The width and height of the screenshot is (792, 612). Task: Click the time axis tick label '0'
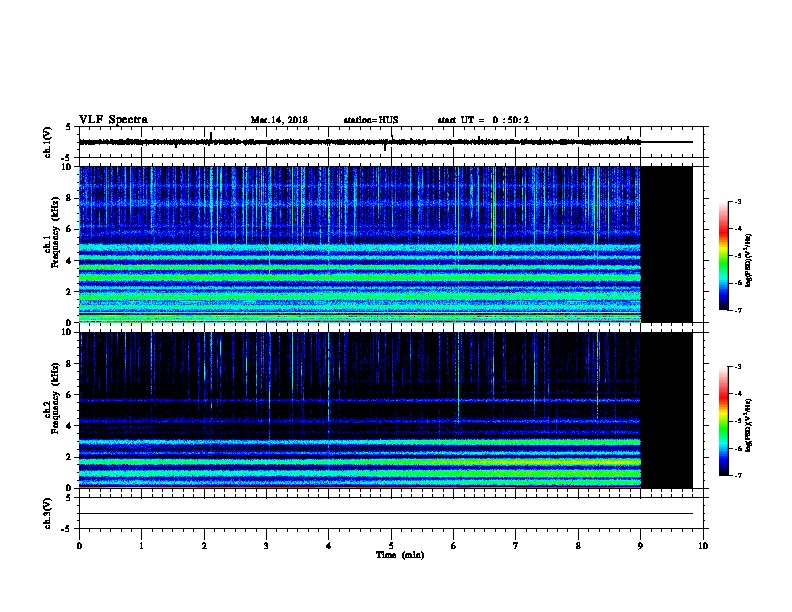79,546
